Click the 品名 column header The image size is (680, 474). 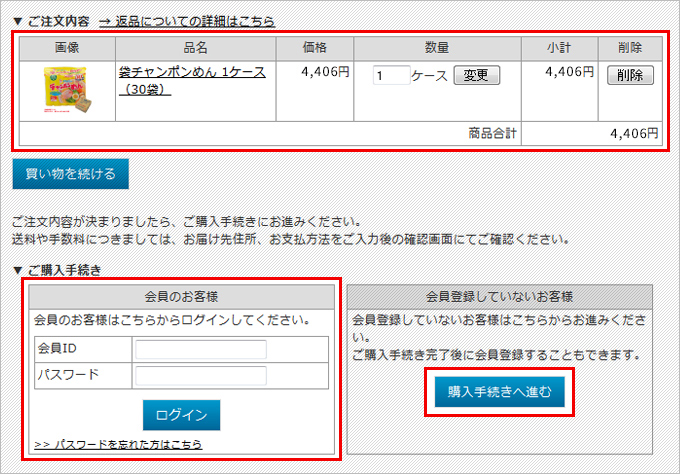[x=195, y=47]
